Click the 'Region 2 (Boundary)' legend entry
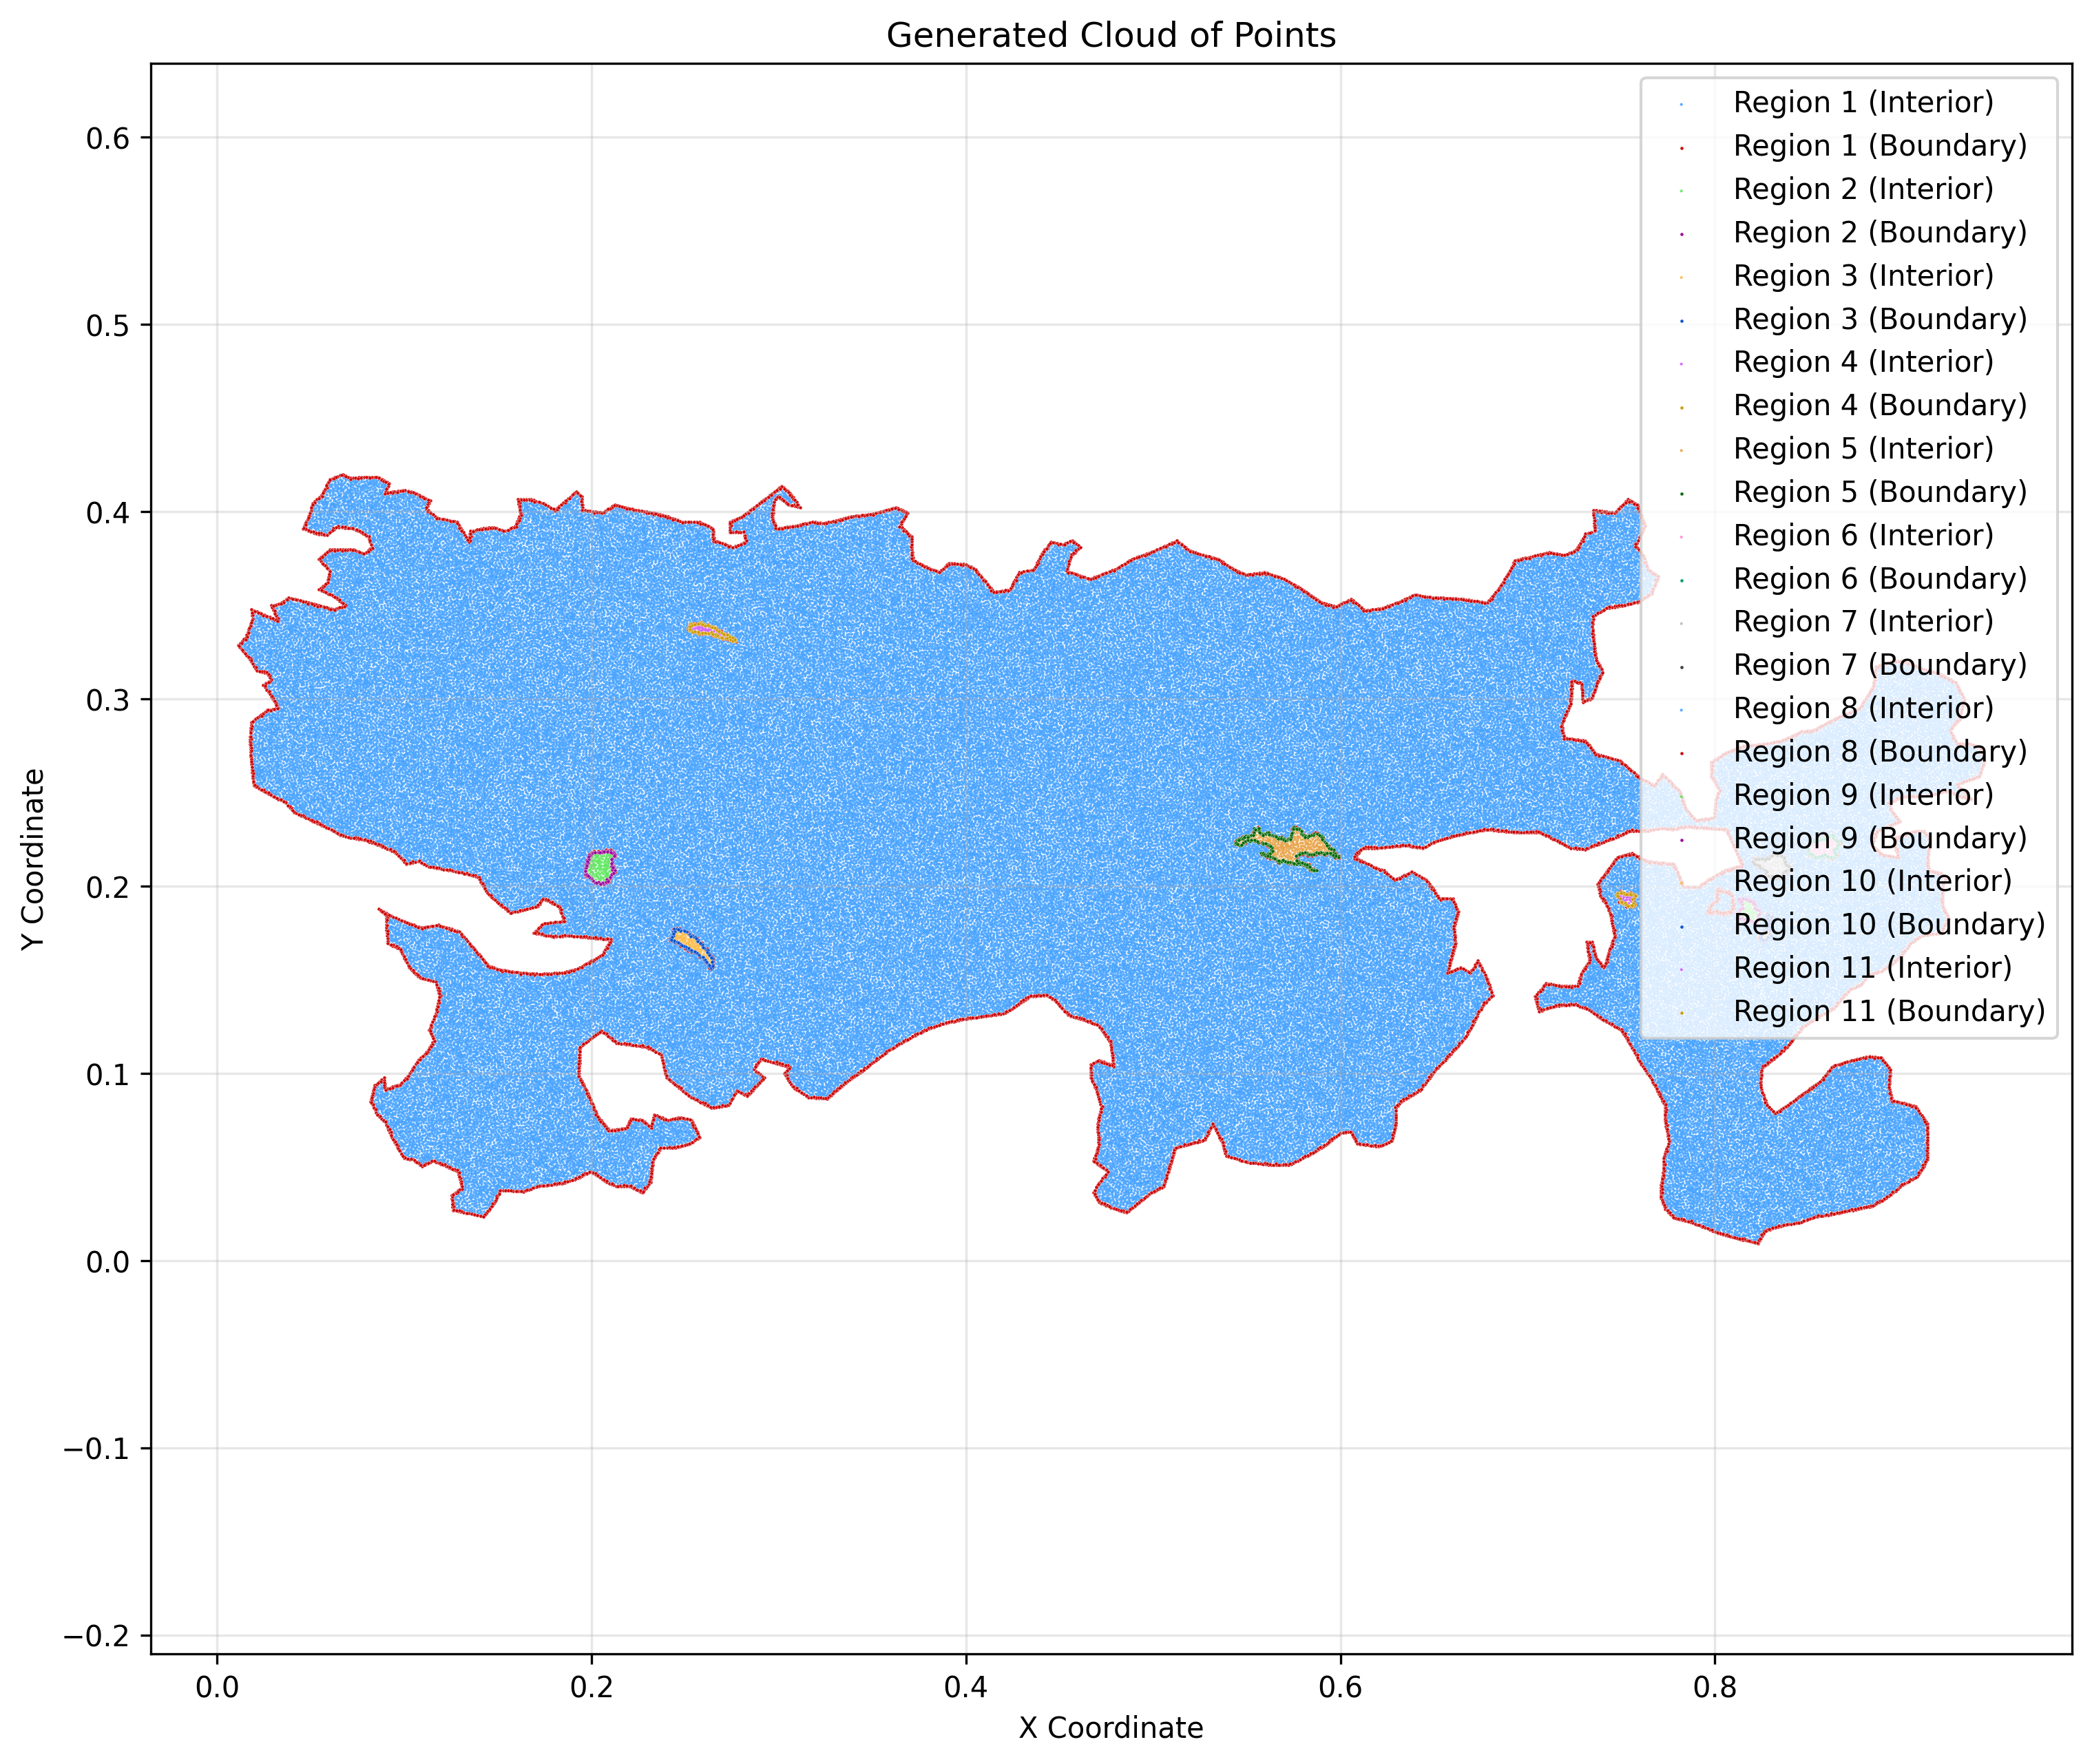The height and width of the screenshot is (1764, 2092). click(1879, 232)
